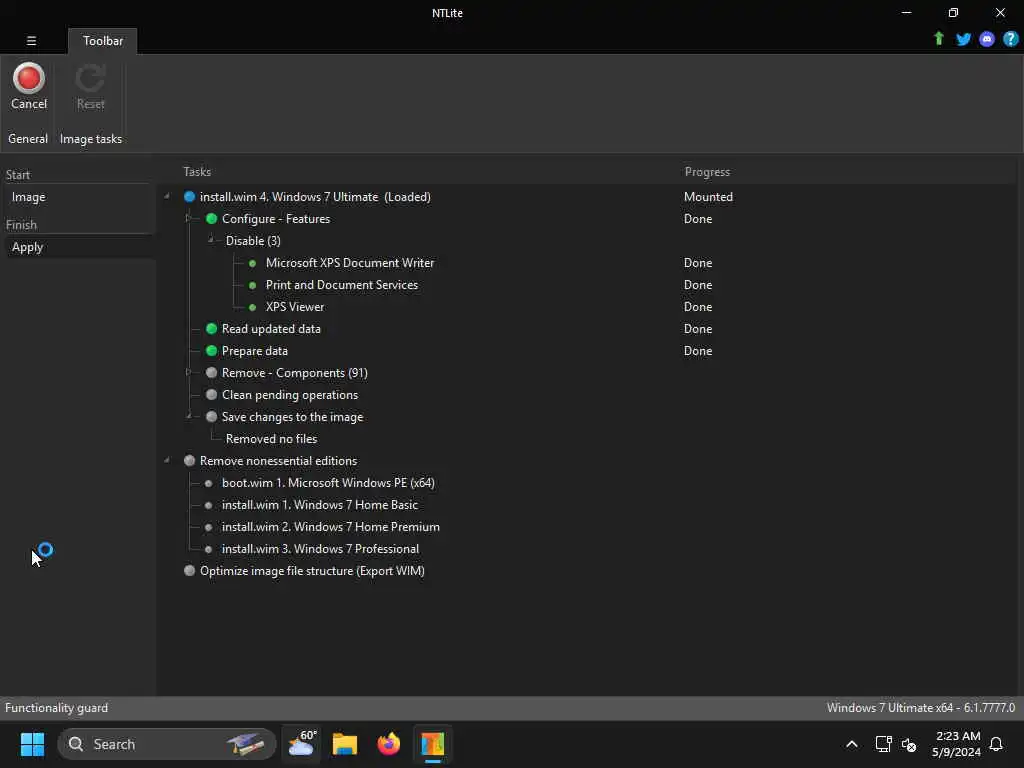Click the taskbar Search box
The height and width of the screenshot is (768, 1024).
(167, 744)
